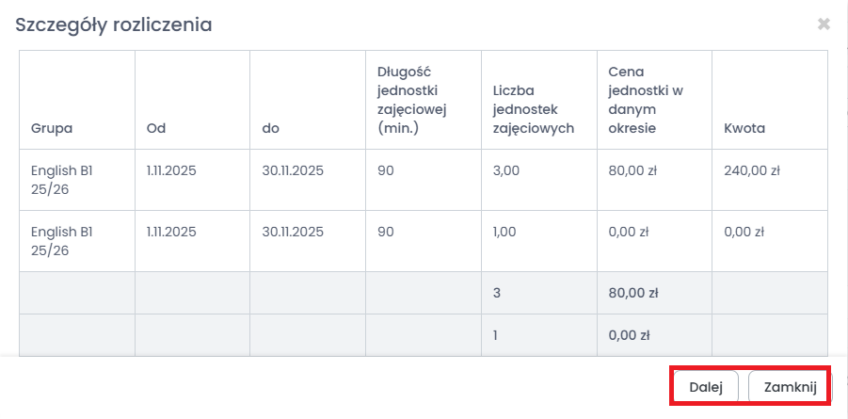Click the summary cell showing 1 unit

pos(497,337)
